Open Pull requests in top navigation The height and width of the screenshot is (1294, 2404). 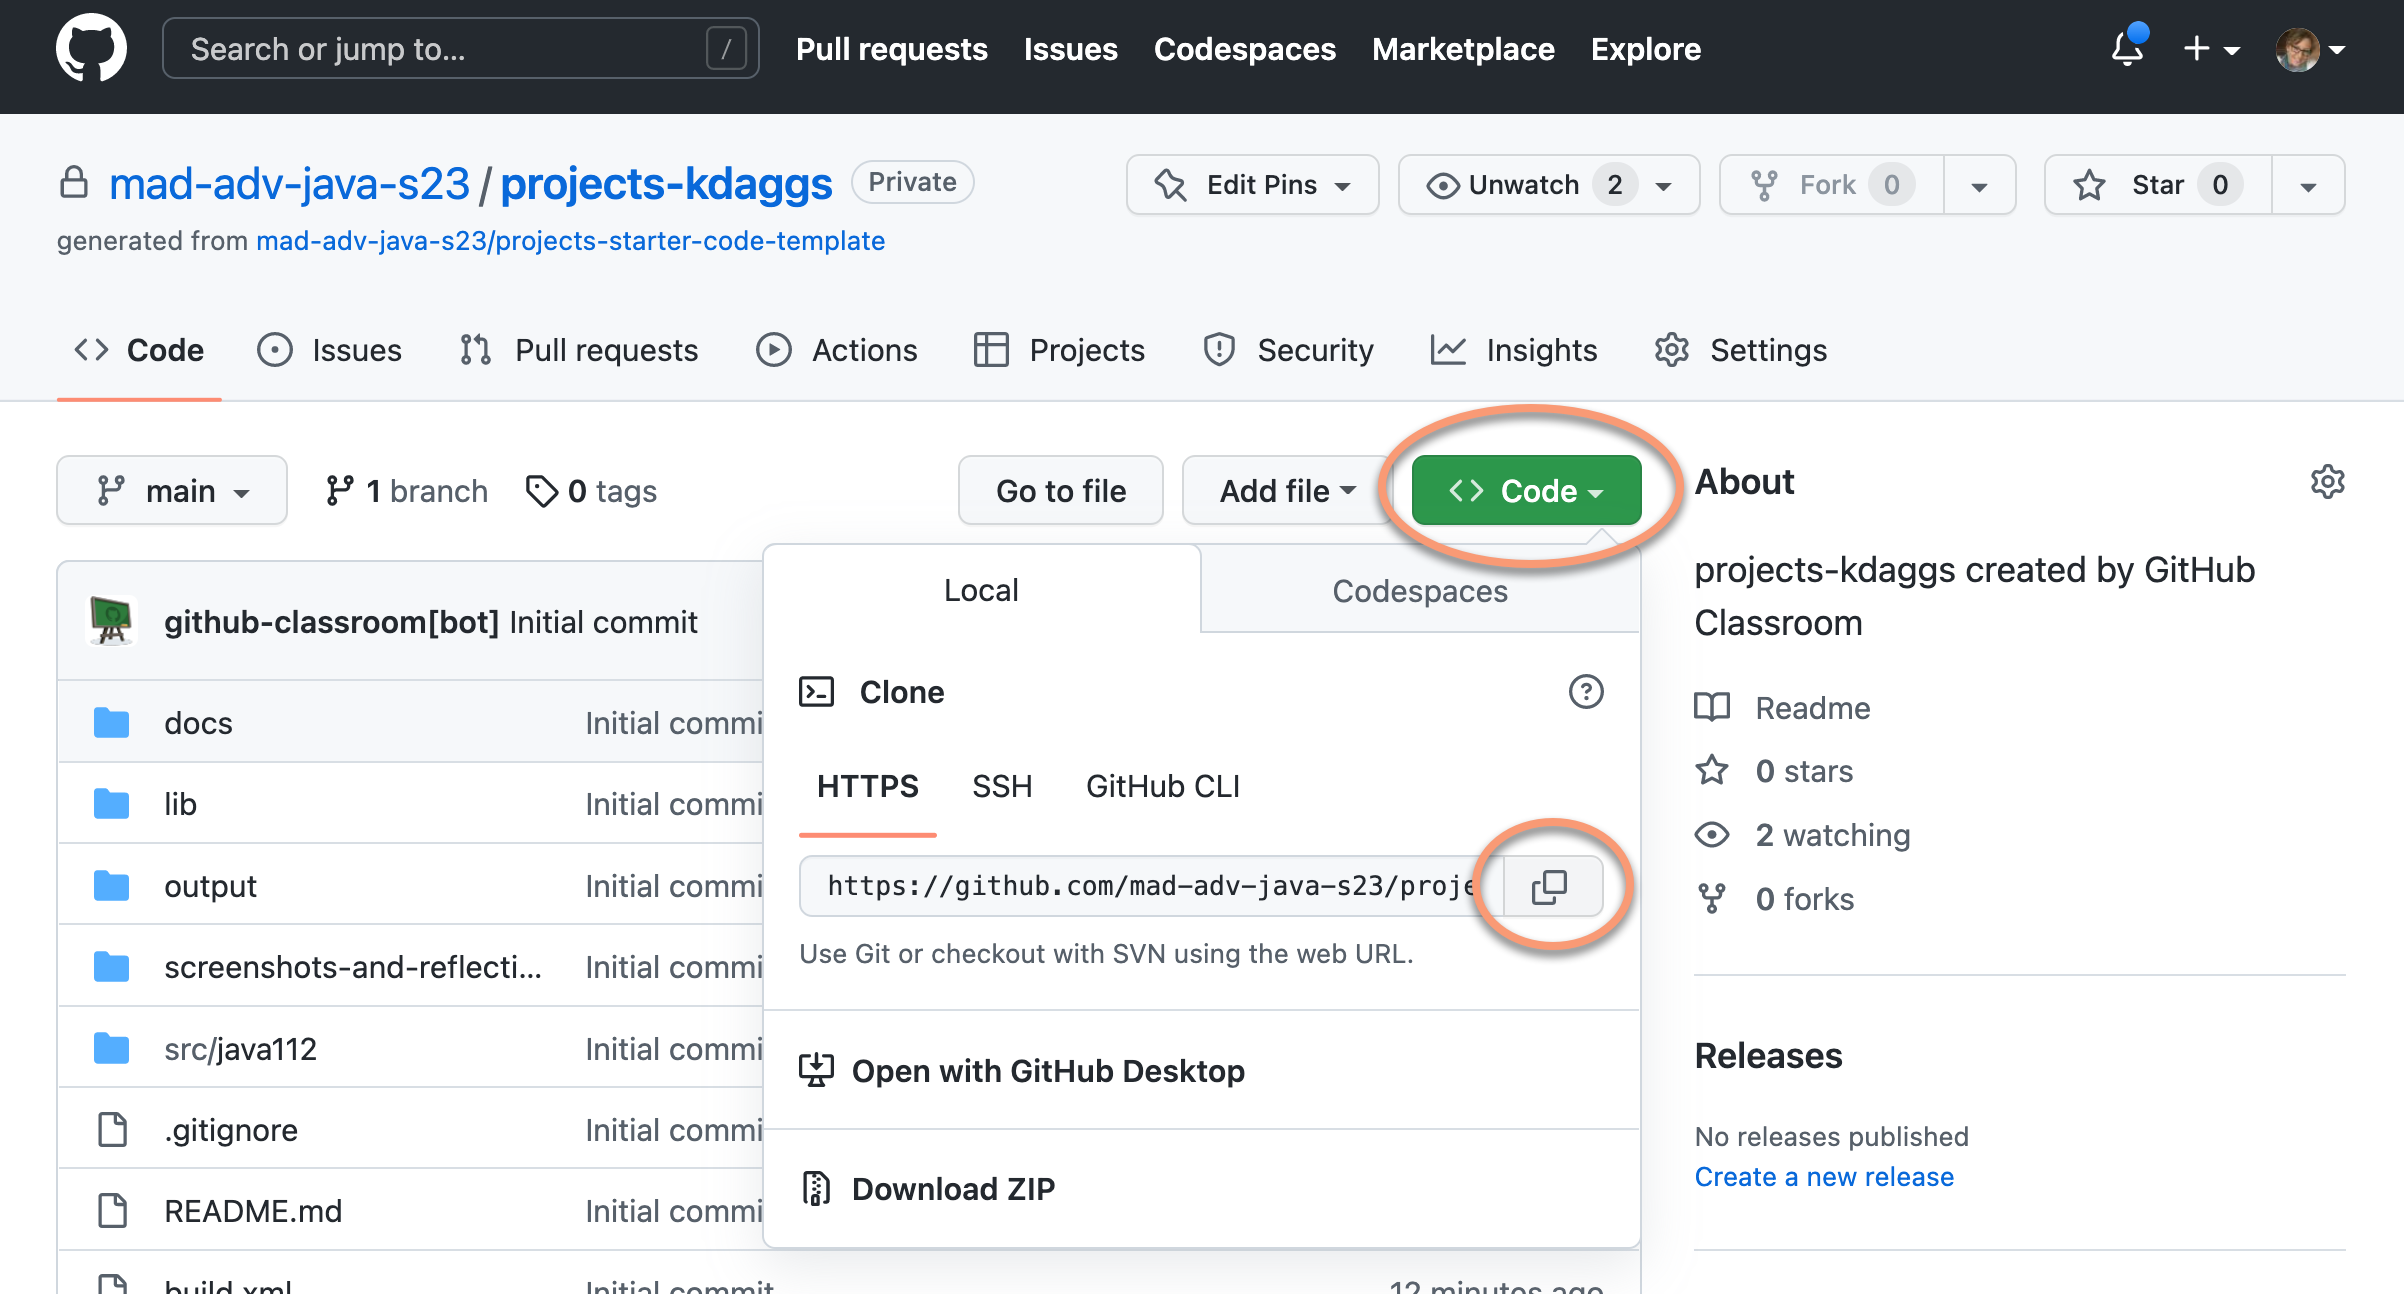[x=891, y=49]
